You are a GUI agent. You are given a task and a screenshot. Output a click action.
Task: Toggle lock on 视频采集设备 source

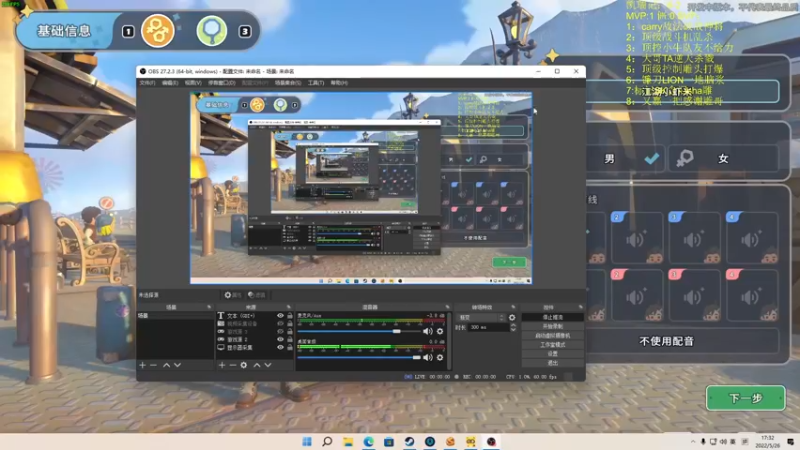click(x=290, y=323)
